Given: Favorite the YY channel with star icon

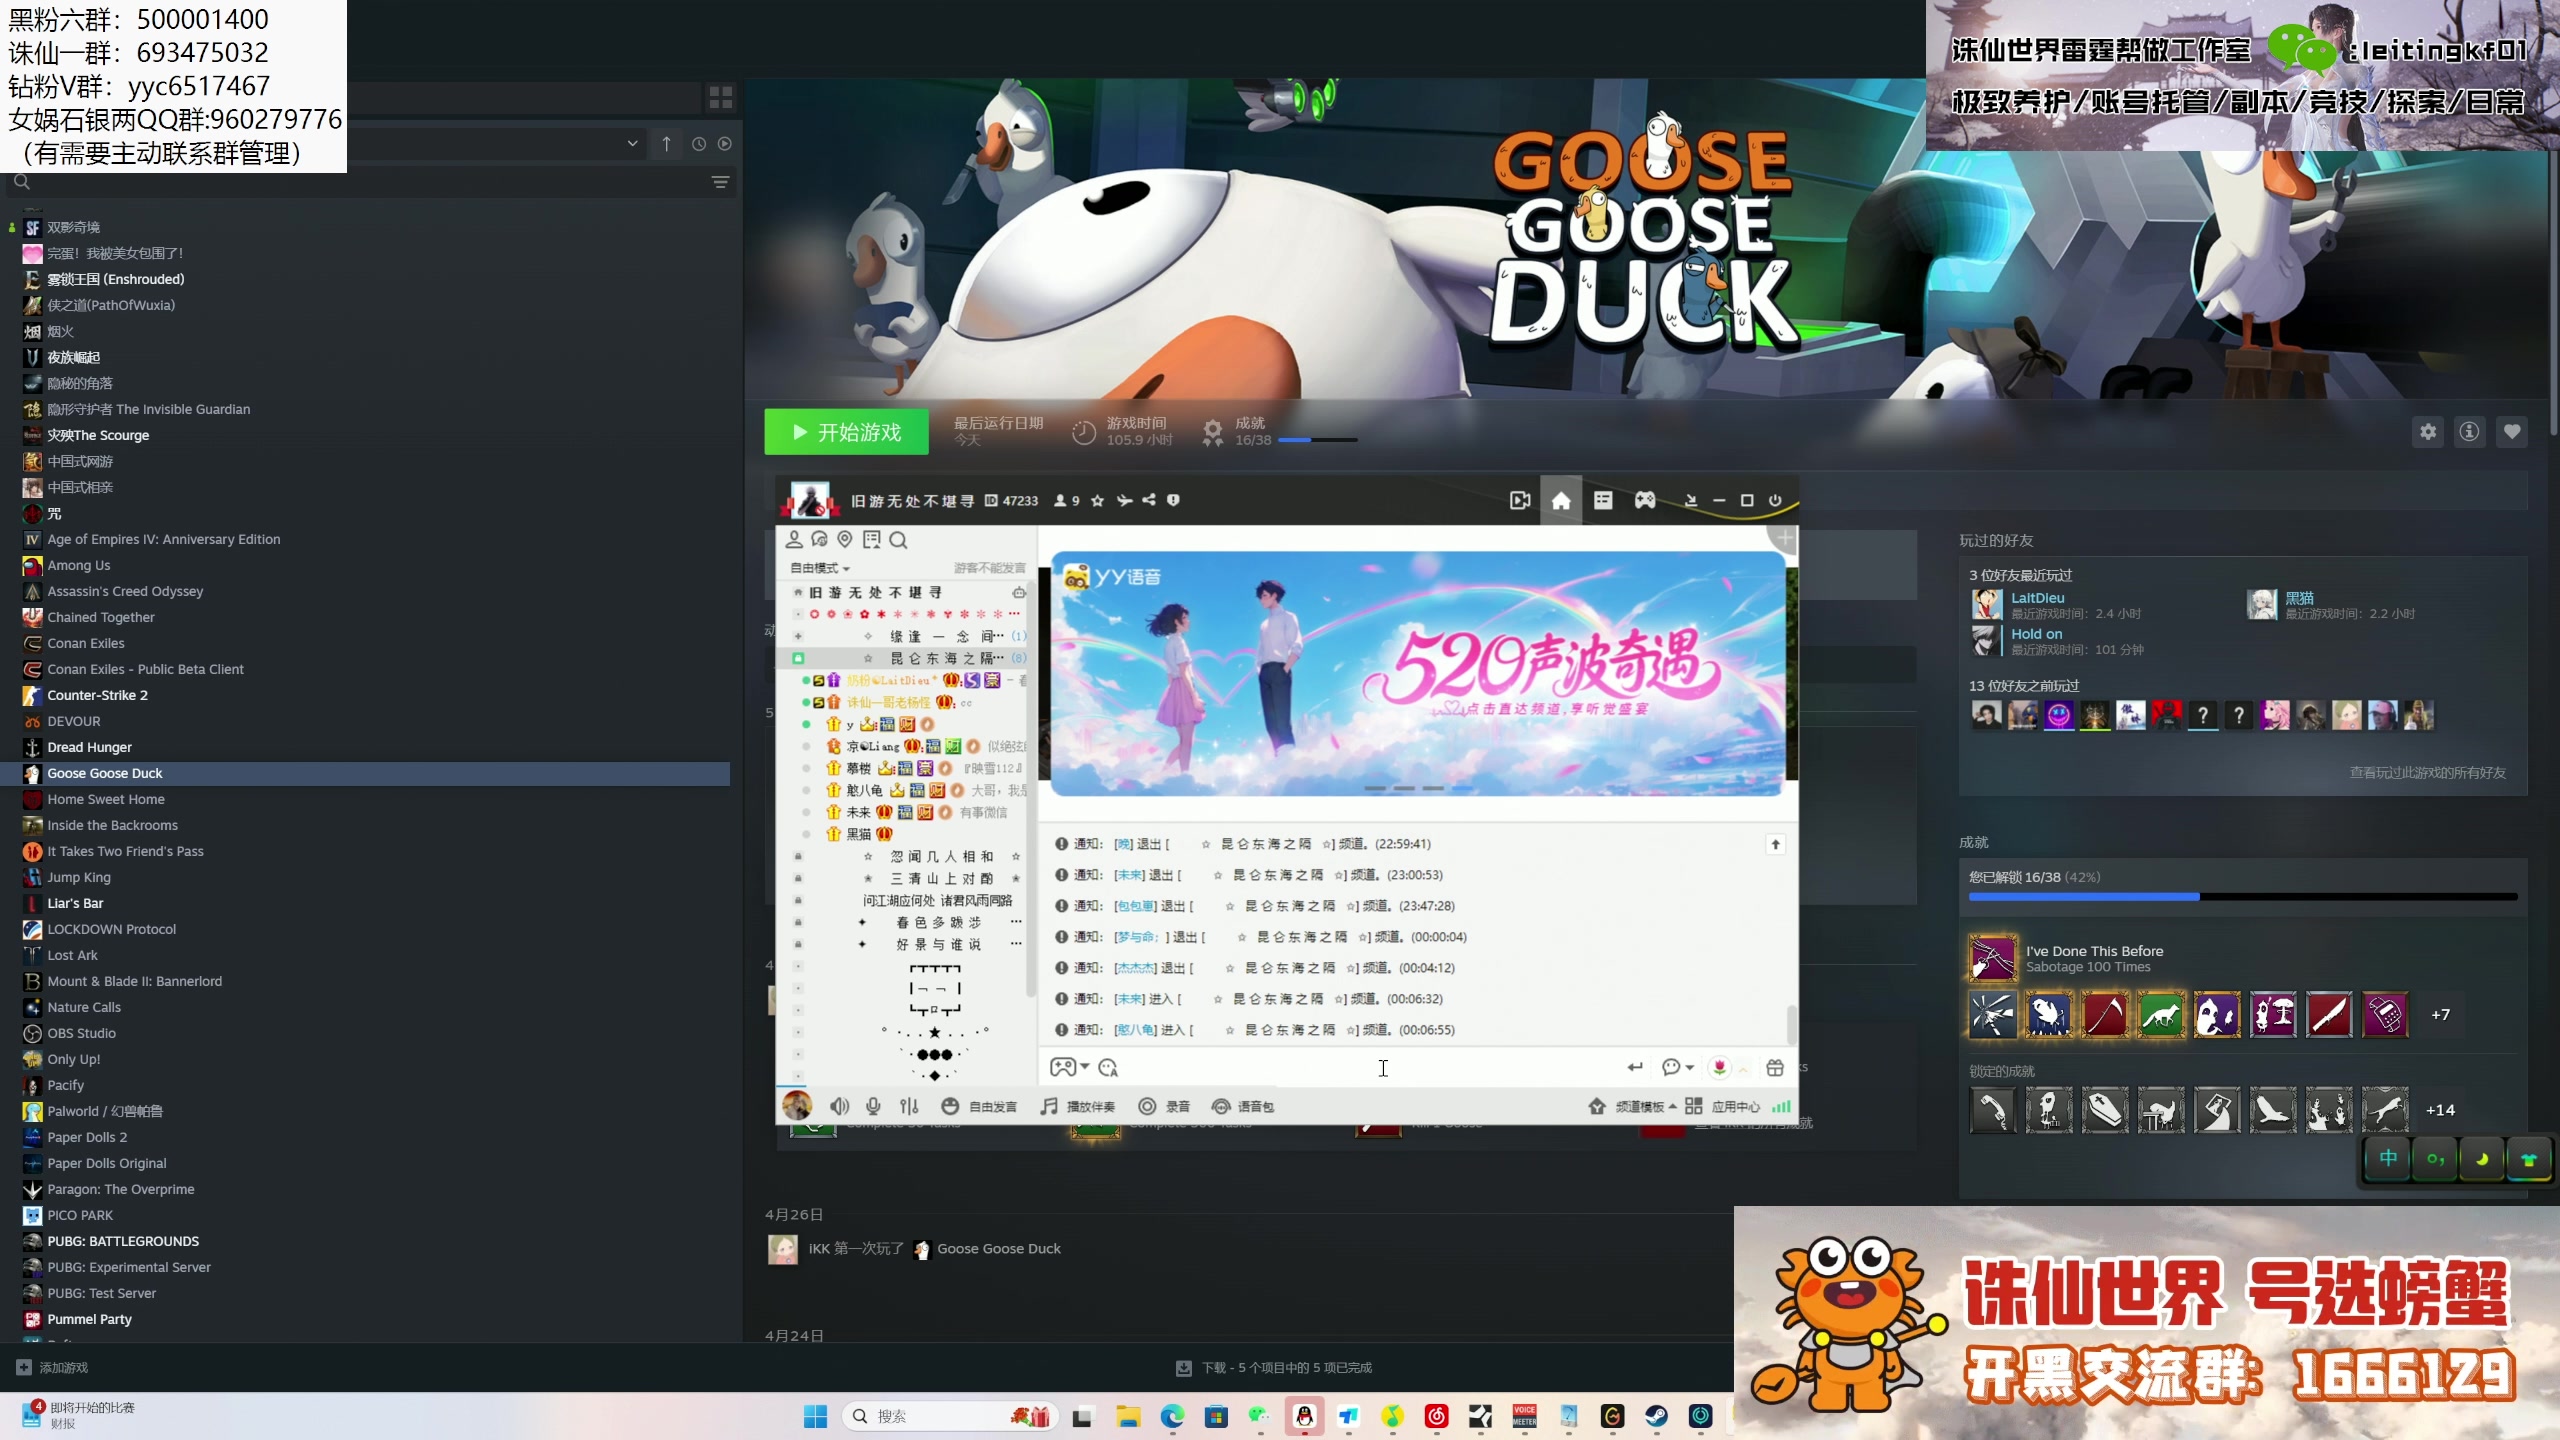Looking at the screenshot, I should point(1097,500).
